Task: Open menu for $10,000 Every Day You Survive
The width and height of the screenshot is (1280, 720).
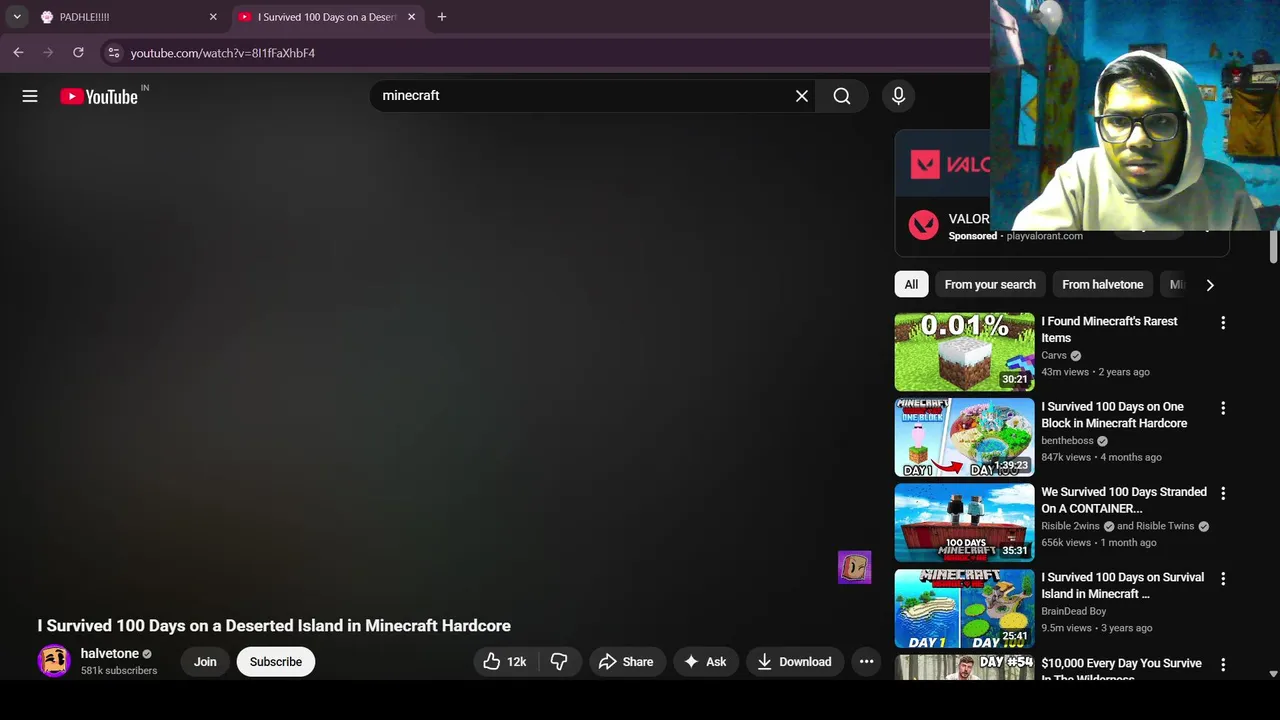Action: pos(1223,663)
